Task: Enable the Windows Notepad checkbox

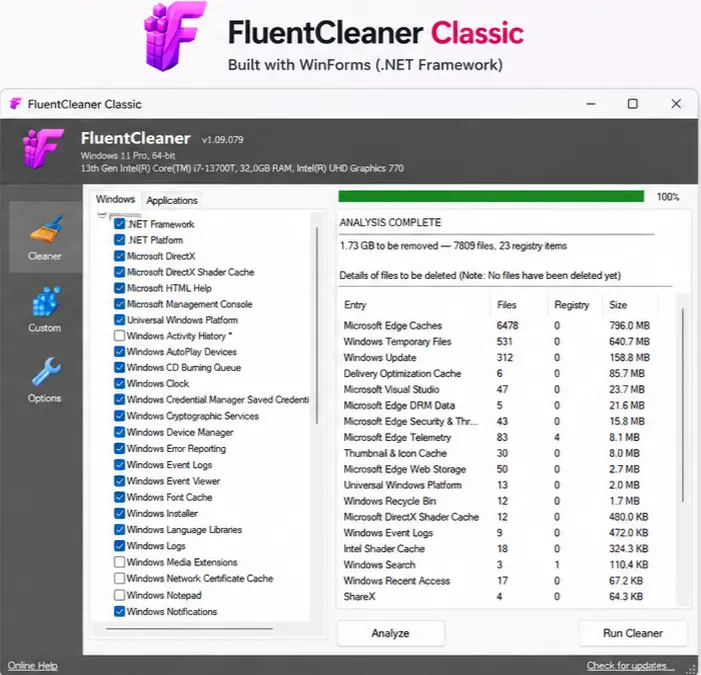Action: tap(119, 595)
